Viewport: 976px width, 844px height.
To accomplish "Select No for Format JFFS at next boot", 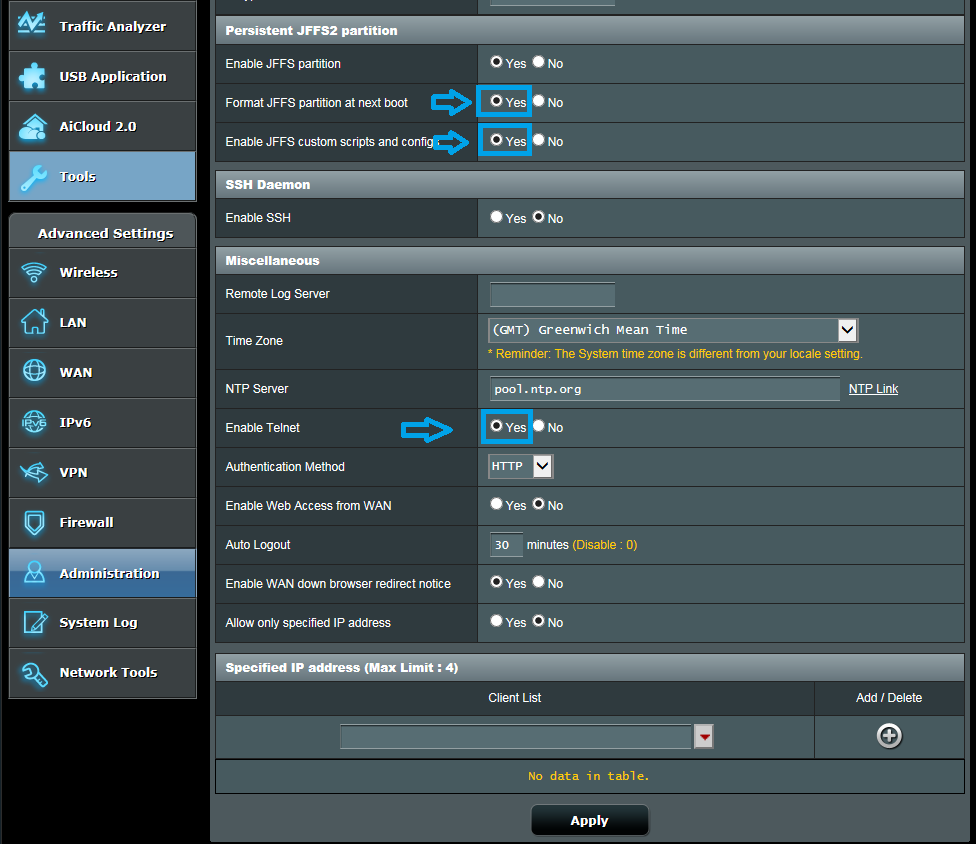I will point(538,100).
